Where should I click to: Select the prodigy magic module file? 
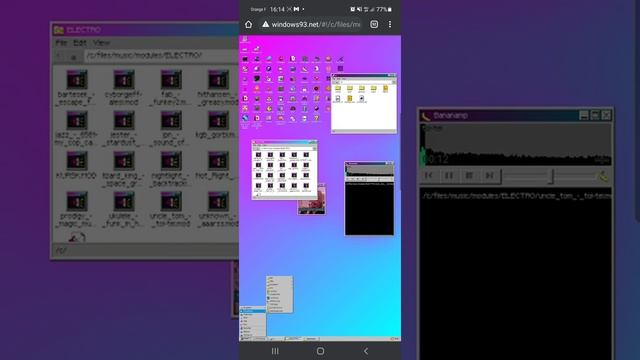point(76,209)
